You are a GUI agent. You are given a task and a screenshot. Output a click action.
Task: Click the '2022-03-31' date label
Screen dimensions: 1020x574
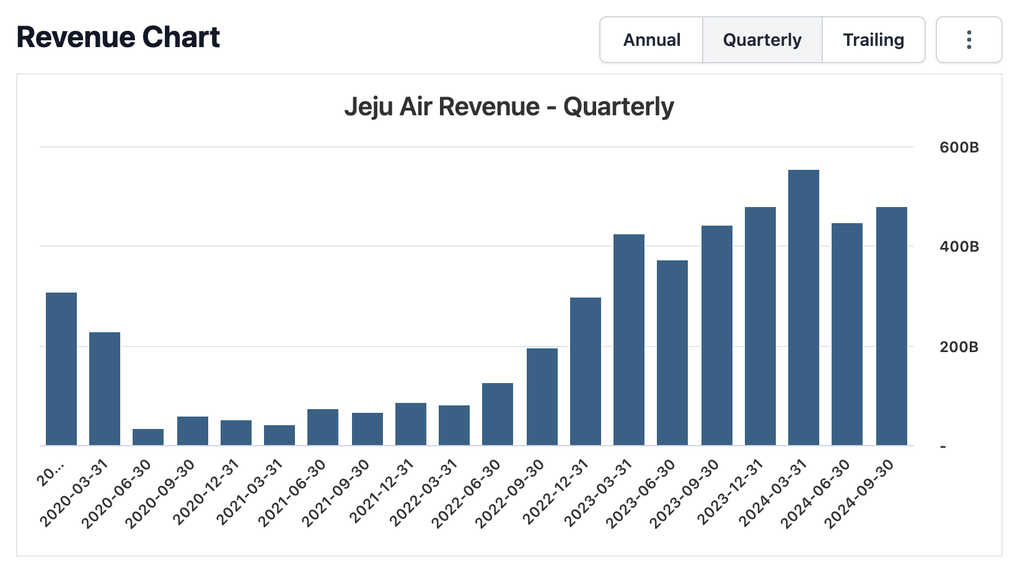tap(423, 493)
